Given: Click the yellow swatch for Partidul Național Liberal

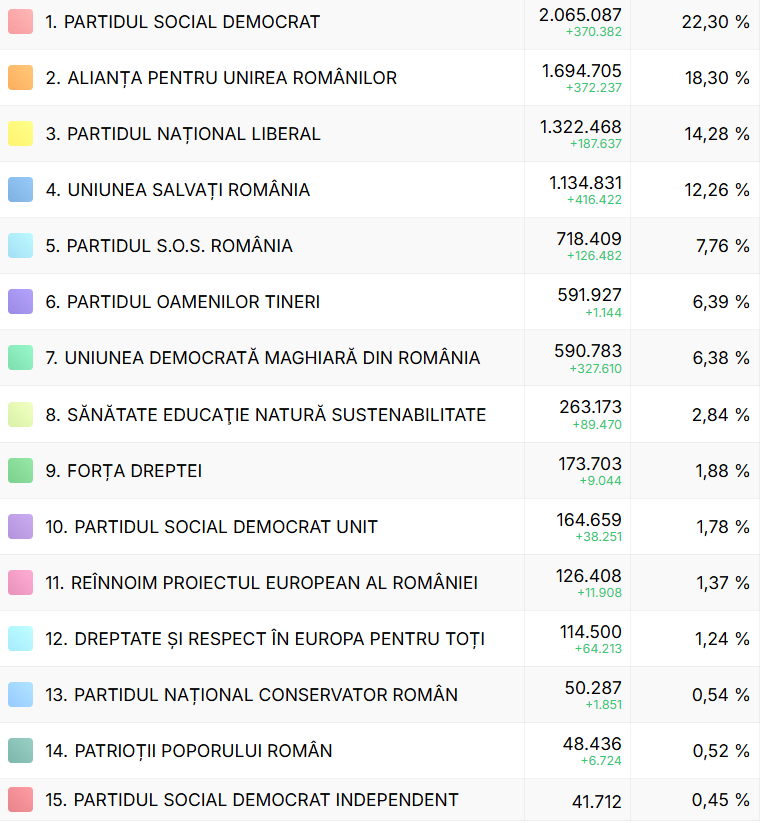Looking at the screenshot, I should coord(20,134).
